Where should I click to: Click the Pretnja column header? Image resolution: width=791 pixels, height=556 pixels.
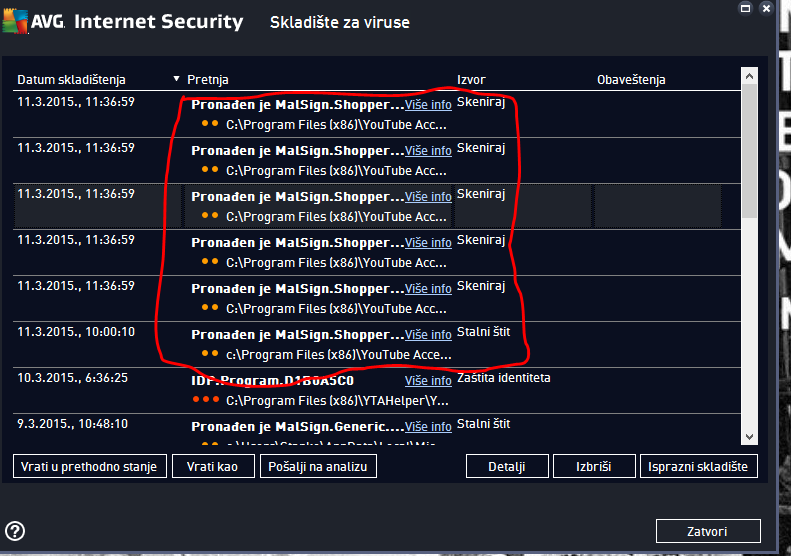pyautogui.click(x=208, y=80)
